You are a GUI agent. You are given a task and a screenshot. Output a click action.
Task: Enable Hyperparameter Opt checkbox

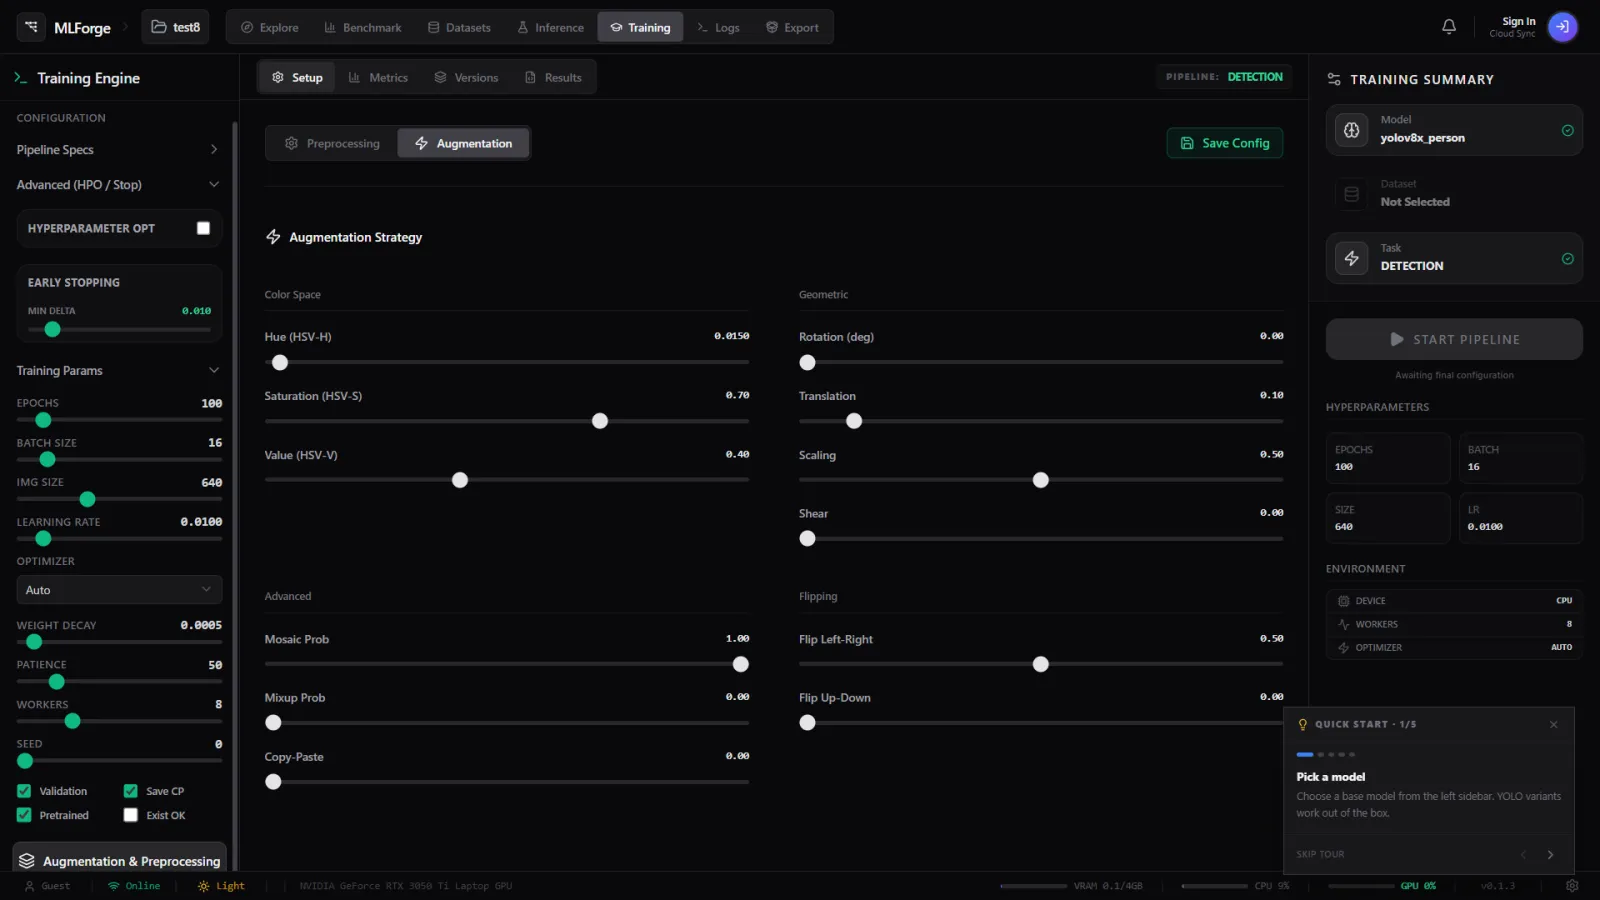[x=203, y=228]
